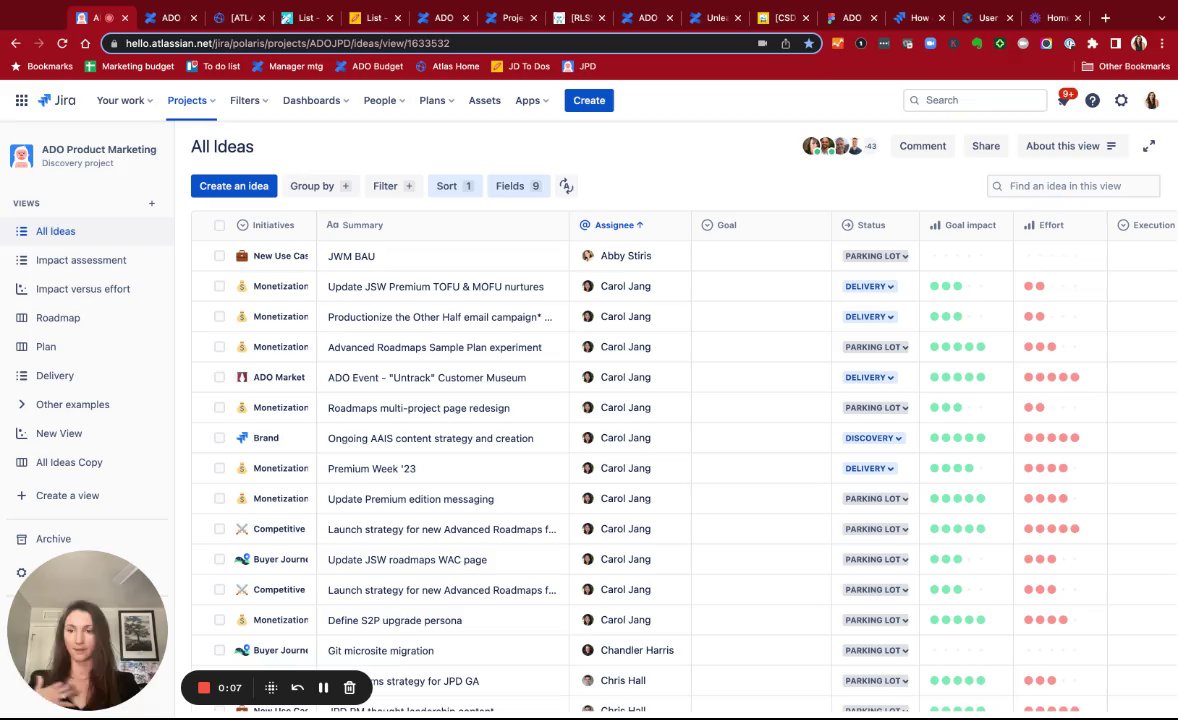Check the Git microsite migration row checkbox
The height and width of the screenshot is (720, 1178).
(x=219, y=650)
